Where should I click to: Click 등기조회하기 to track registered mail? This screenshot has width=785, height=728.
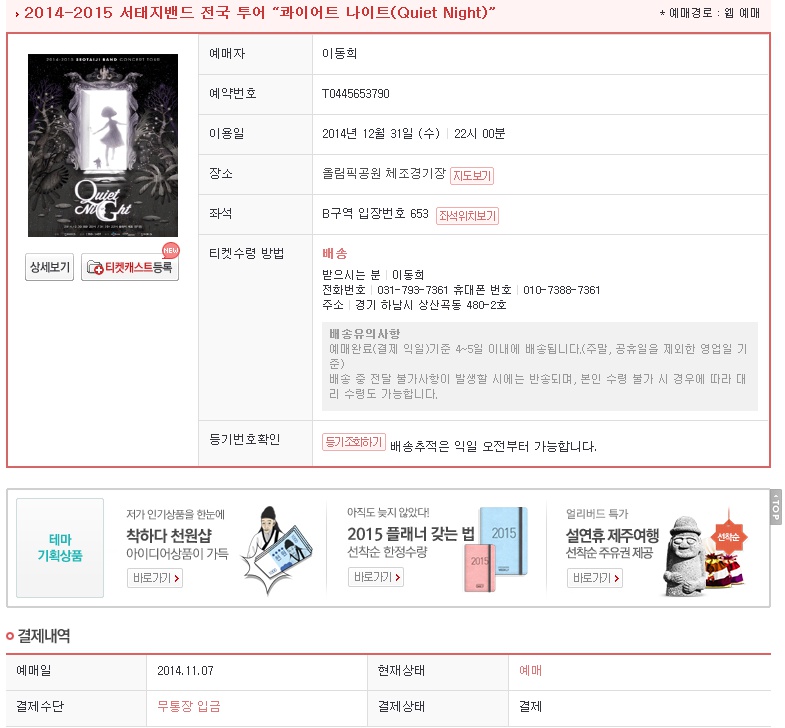click(x=353, y=442)
